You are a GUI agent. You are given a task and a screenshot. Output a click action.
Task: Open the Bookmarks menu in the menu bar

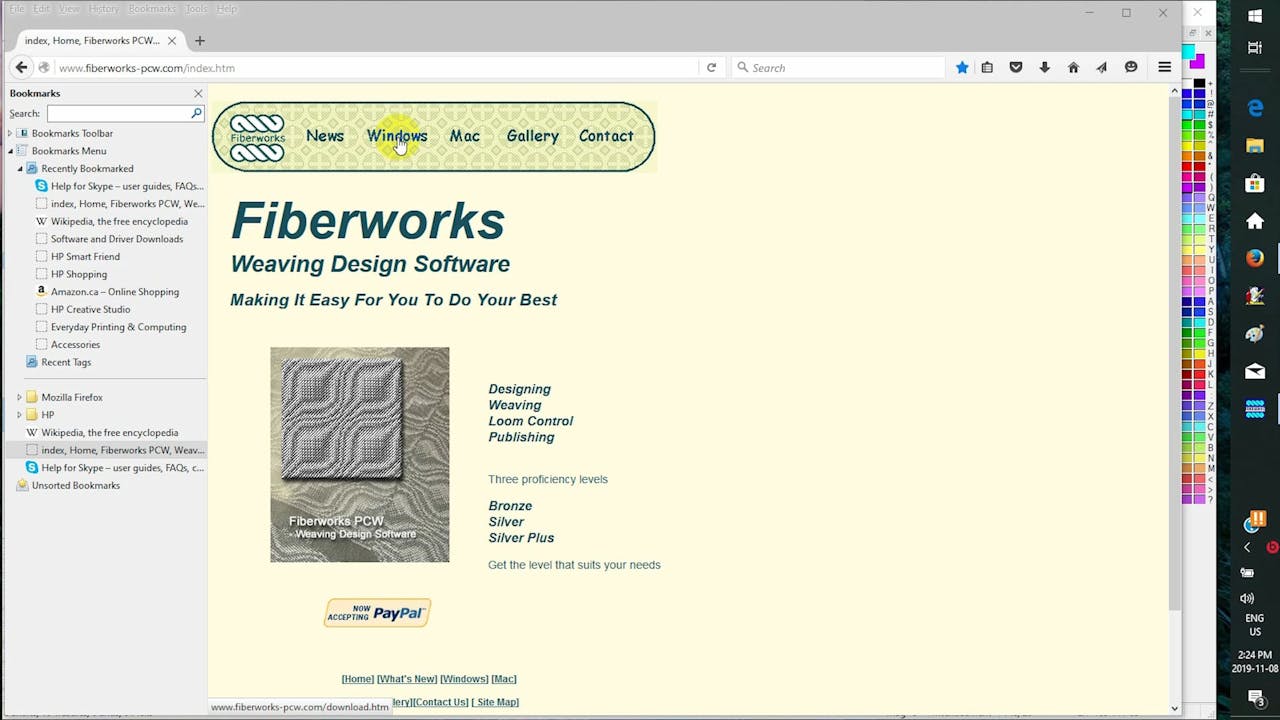151,8
